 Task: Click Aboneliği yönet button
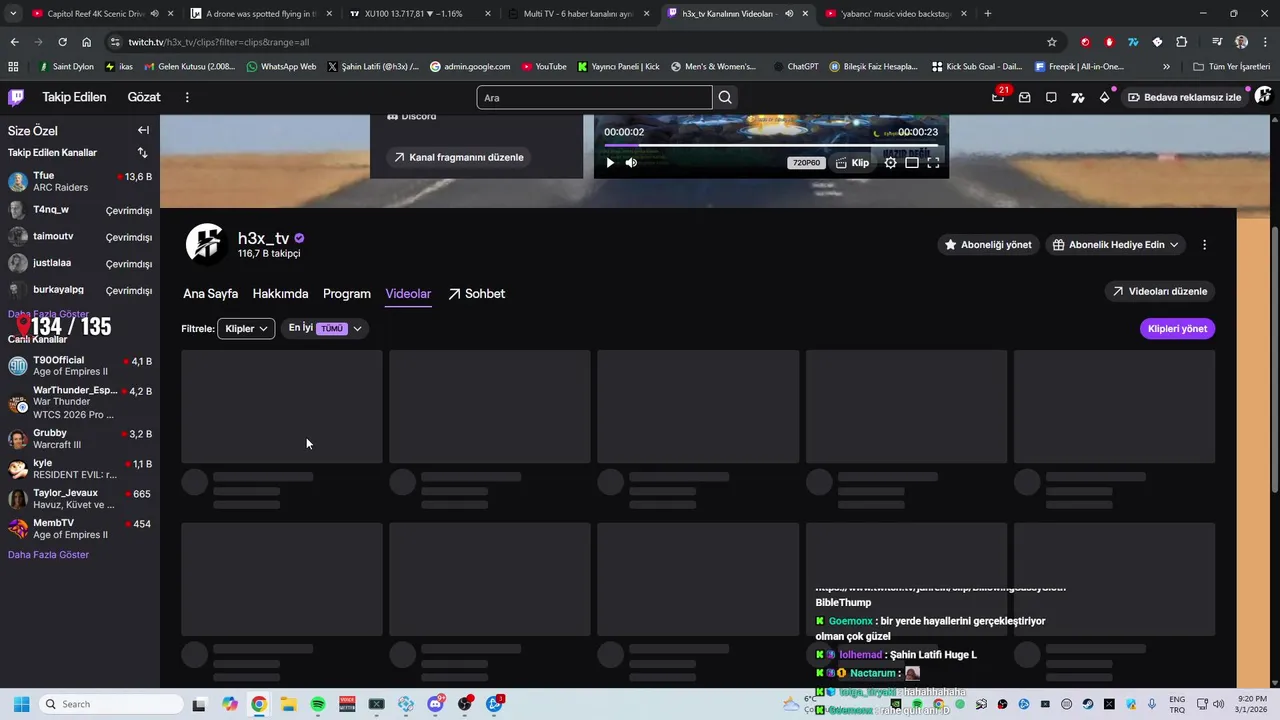(988, 245)
